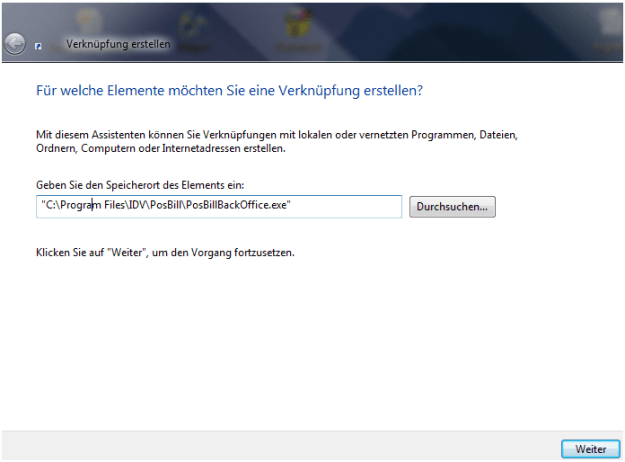The height and width of the screenshot is (462, 625).
Task: Click the label 'Geben Sie den Speicherort des Elements ein:'
Action: (140, 185)
